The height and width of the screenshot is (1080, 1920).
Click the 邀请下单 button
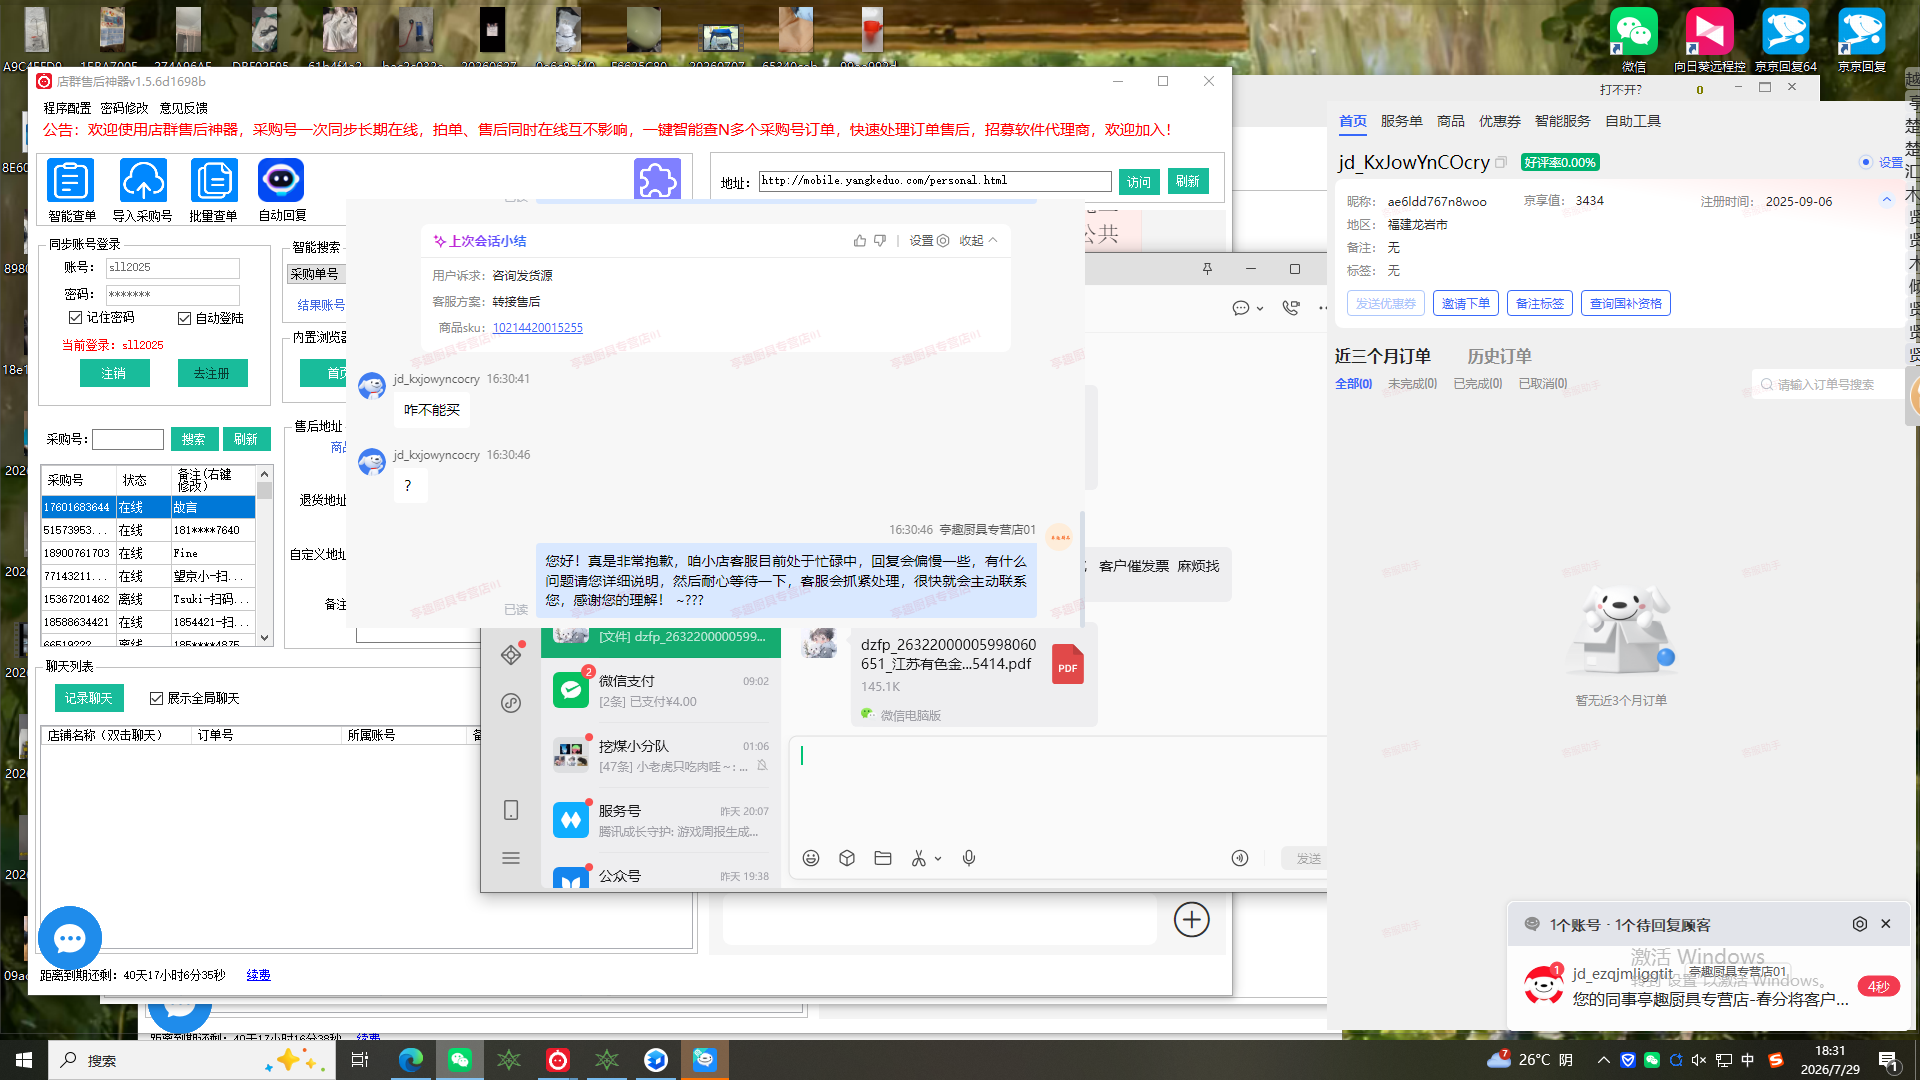(1466, 303)
